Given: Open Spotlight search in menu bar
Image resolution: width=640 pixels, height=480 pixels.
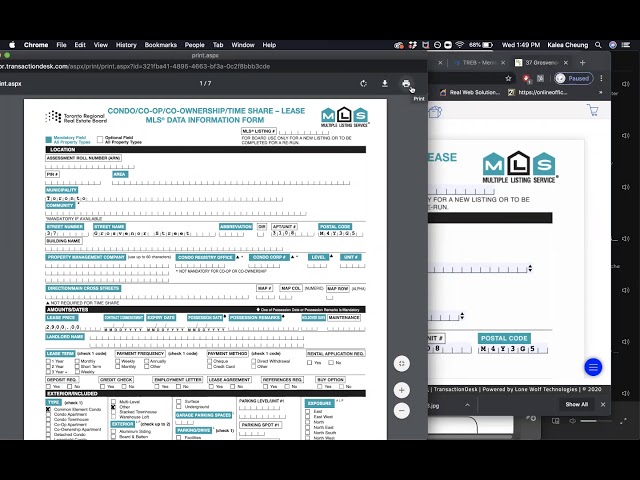Looking at the screenshot, I should (x=598, y=45).
